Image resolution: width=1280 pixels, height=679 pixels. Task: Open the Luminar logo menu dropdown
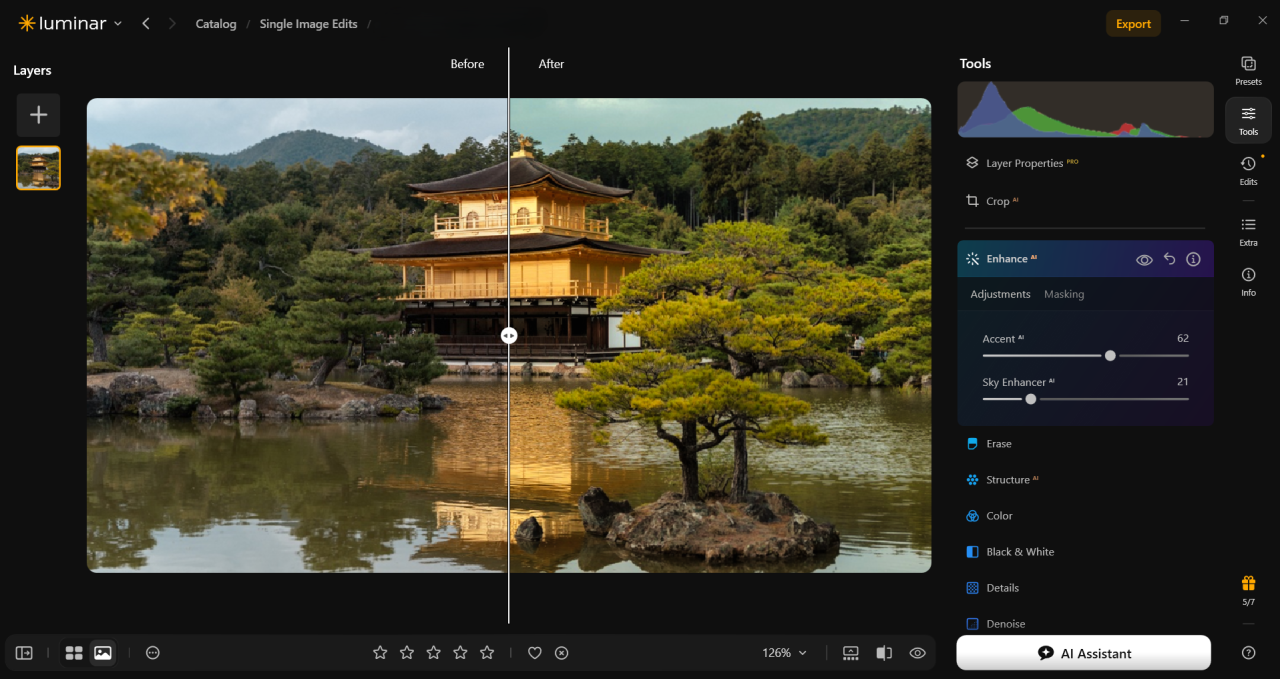tap(70, 23)
